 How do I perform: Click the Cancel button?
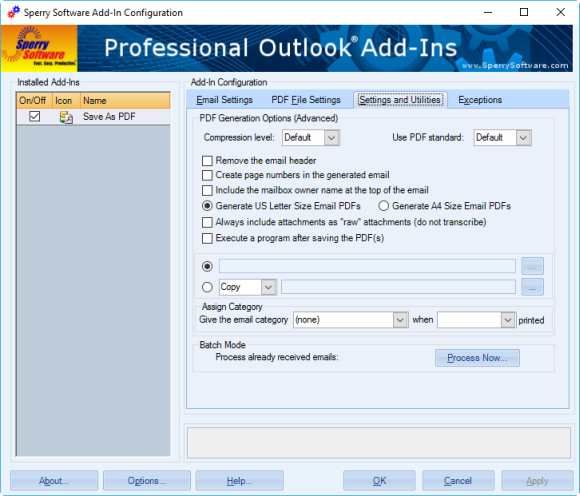pyautogui.click(x=458, y=480)
